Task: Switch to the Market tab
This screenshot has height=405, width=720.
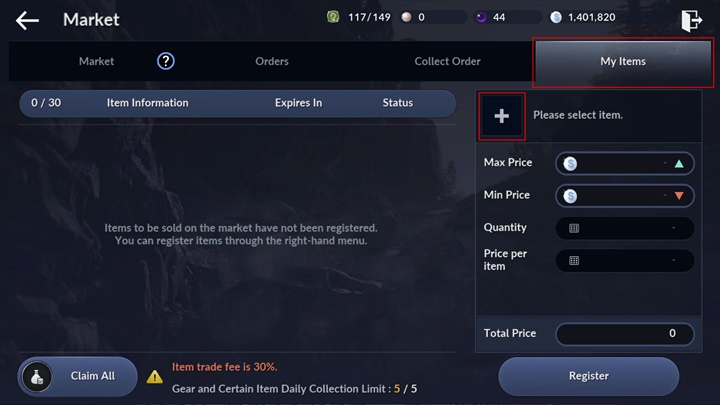Action: point(96,61)
